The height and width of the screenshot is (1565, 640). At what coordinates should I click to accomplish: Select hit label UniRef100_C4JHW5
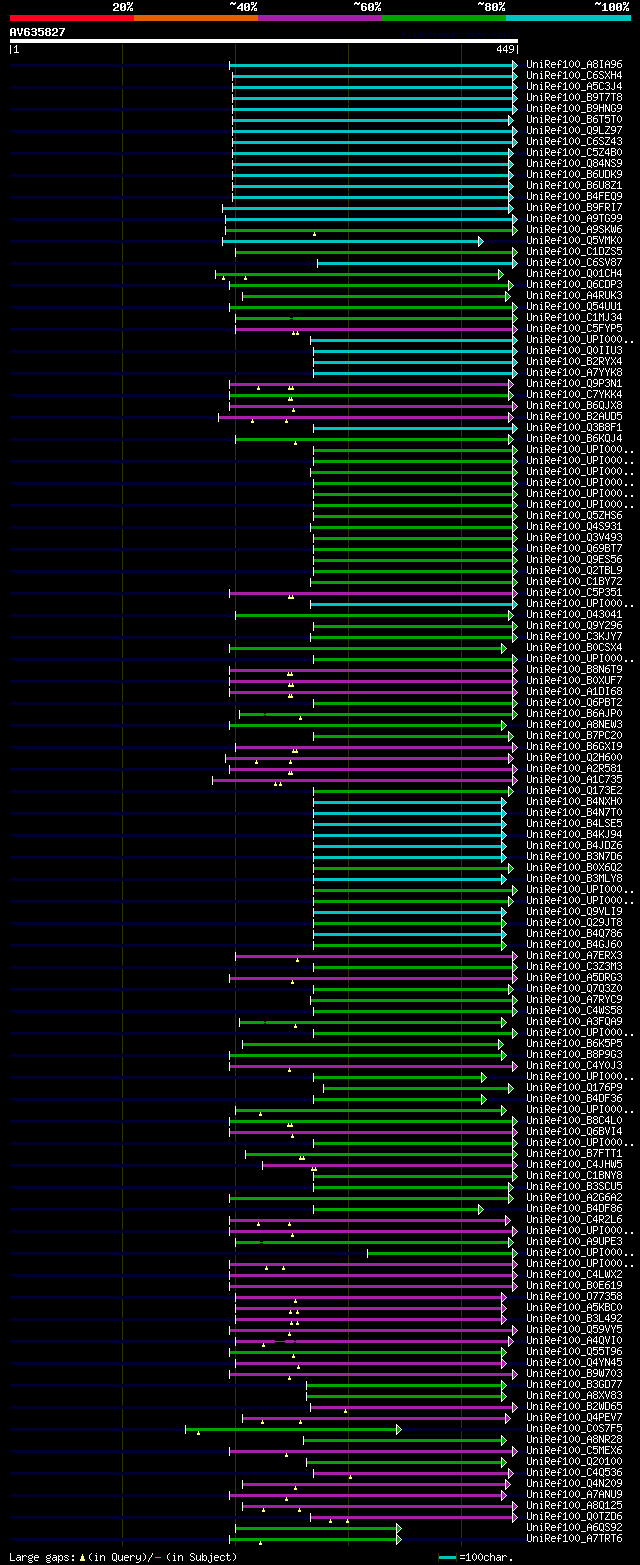pos(574,1164)
